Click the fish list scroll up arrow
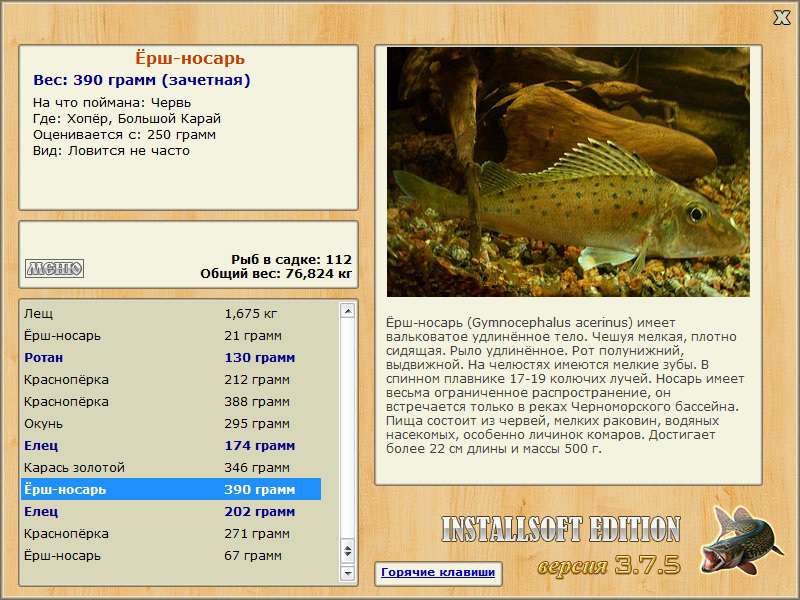Viewport: 800px width, 600px height. 347,311
